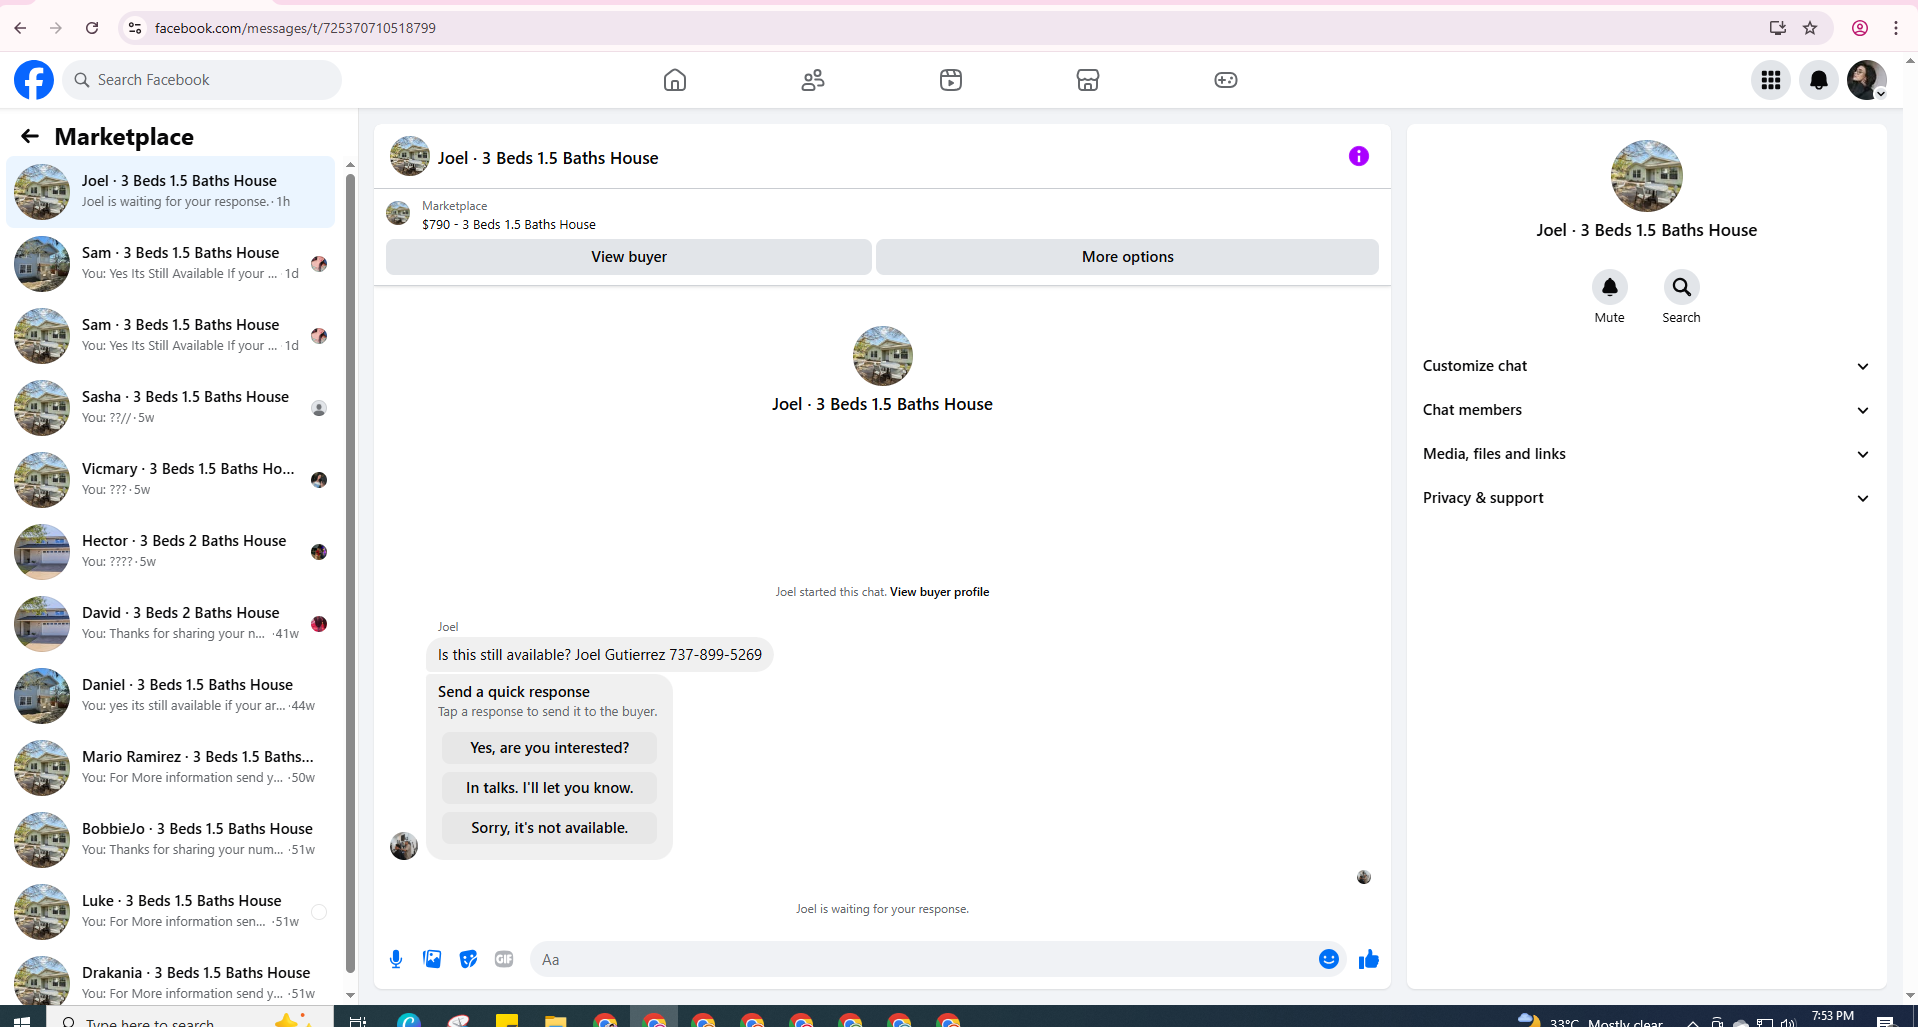Image resolution: width=1918 pixels, height=1027 pixels.
Task: Click Joel's message with phone number
Action: coord(600,655)
